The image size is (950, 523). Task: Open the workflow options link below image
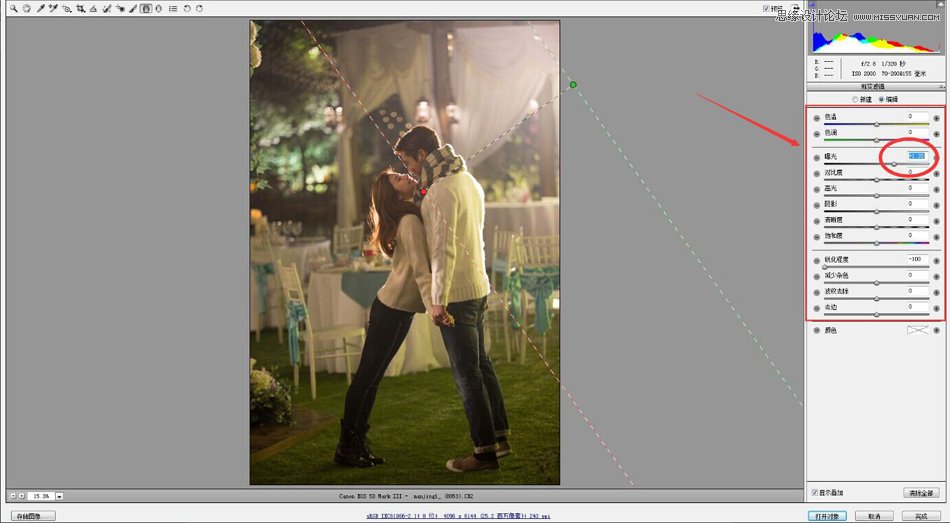click(459, 516)
